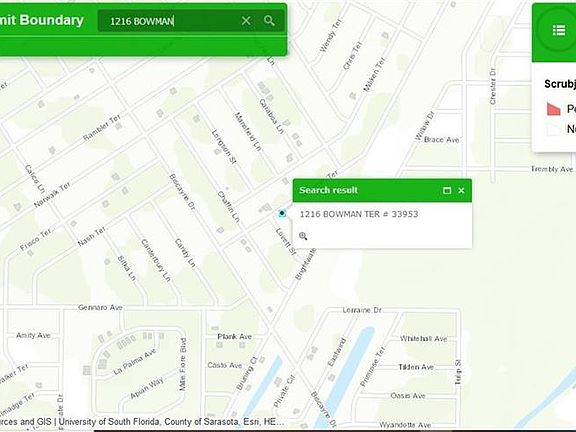Click the University of South Florida attribution
Screen dimensions: 576x432
(109, 421)
